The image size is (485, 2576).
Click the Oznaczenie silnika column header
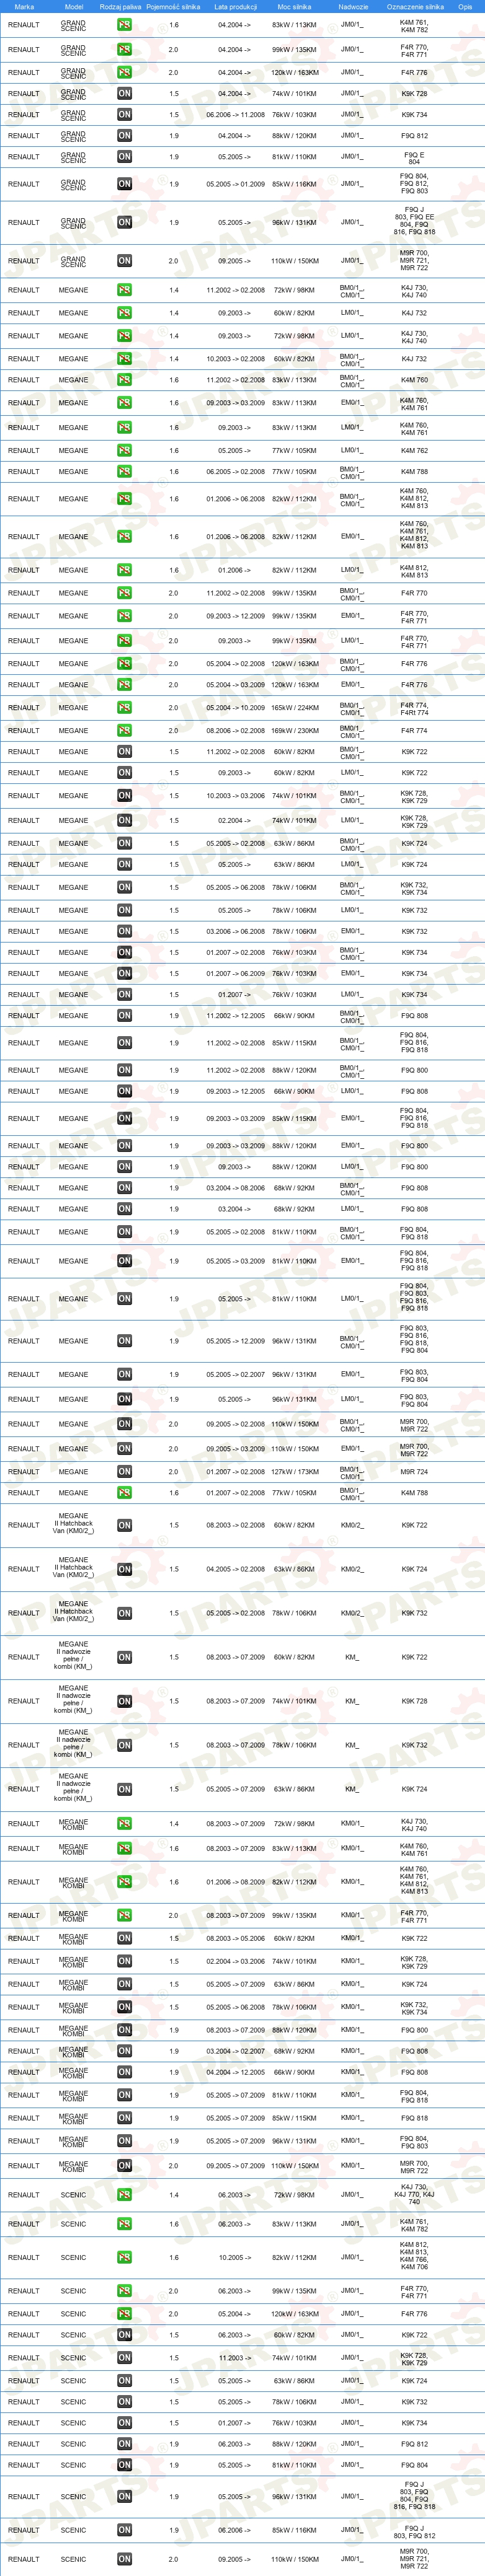click(x=415, y=6)
